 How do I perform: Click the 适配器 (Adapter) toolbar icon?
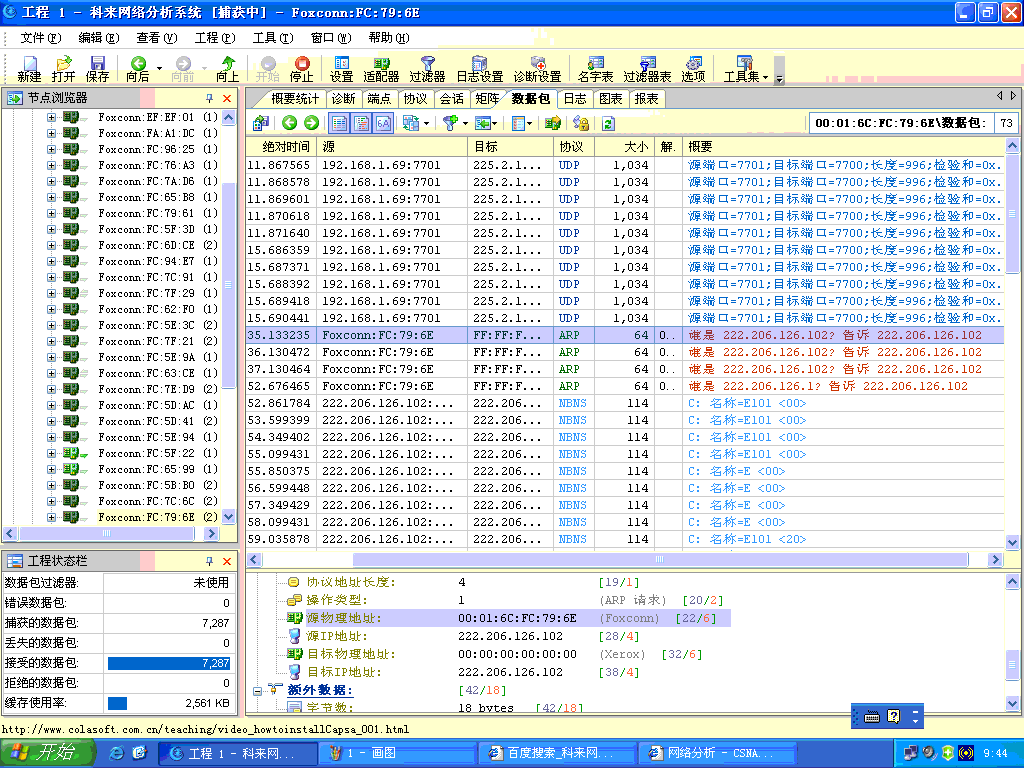point(381,68)
